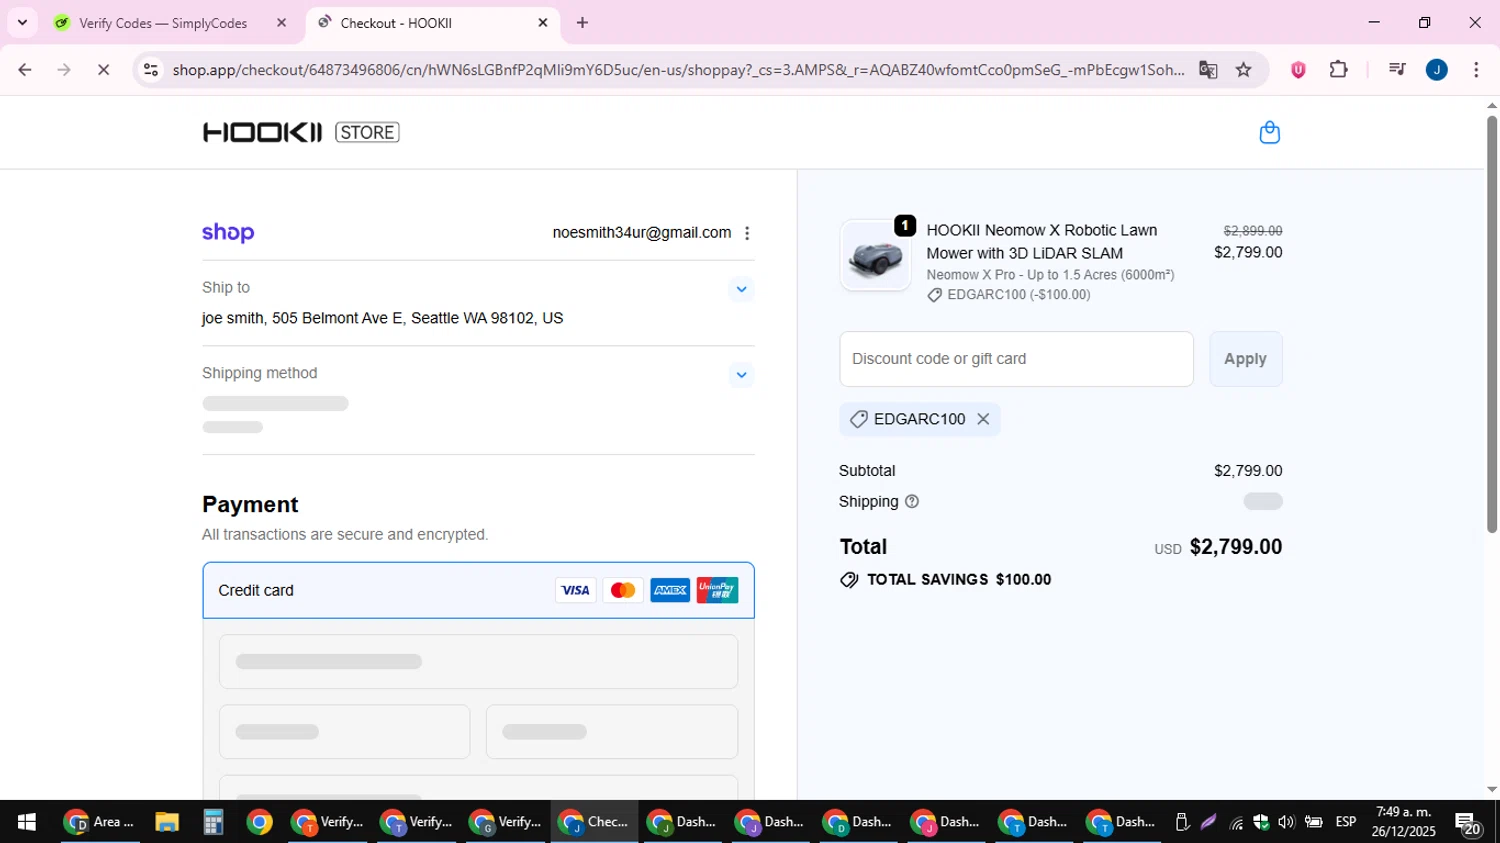Click the shipping address joe smith, 505 Belmont Ave E
The height and width of the screenshot is (843, 1500).
coord(382,318)
